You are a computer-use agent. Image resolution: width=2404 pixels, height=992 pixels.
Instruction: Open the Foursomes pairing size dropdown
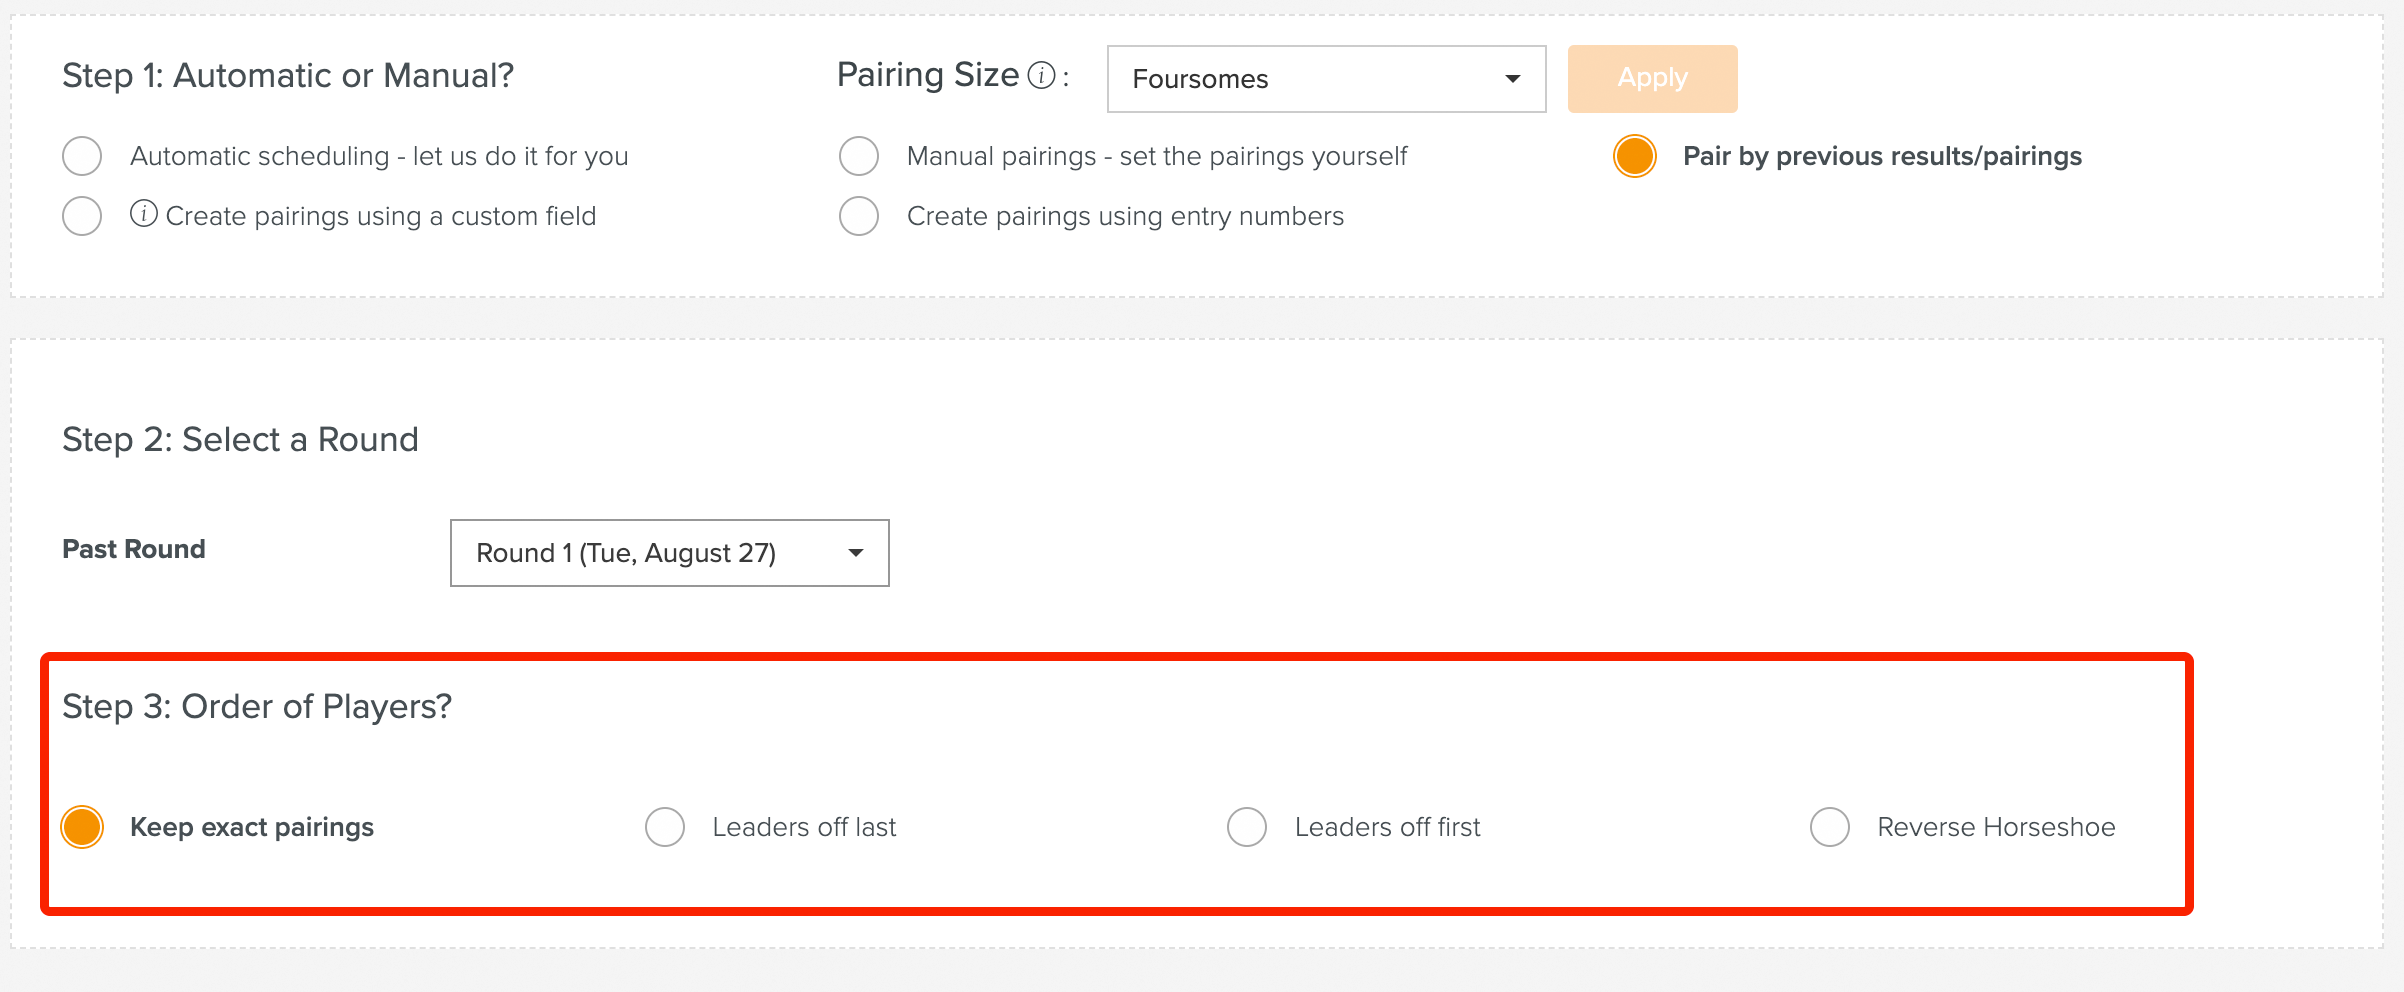click(1327, 79)
